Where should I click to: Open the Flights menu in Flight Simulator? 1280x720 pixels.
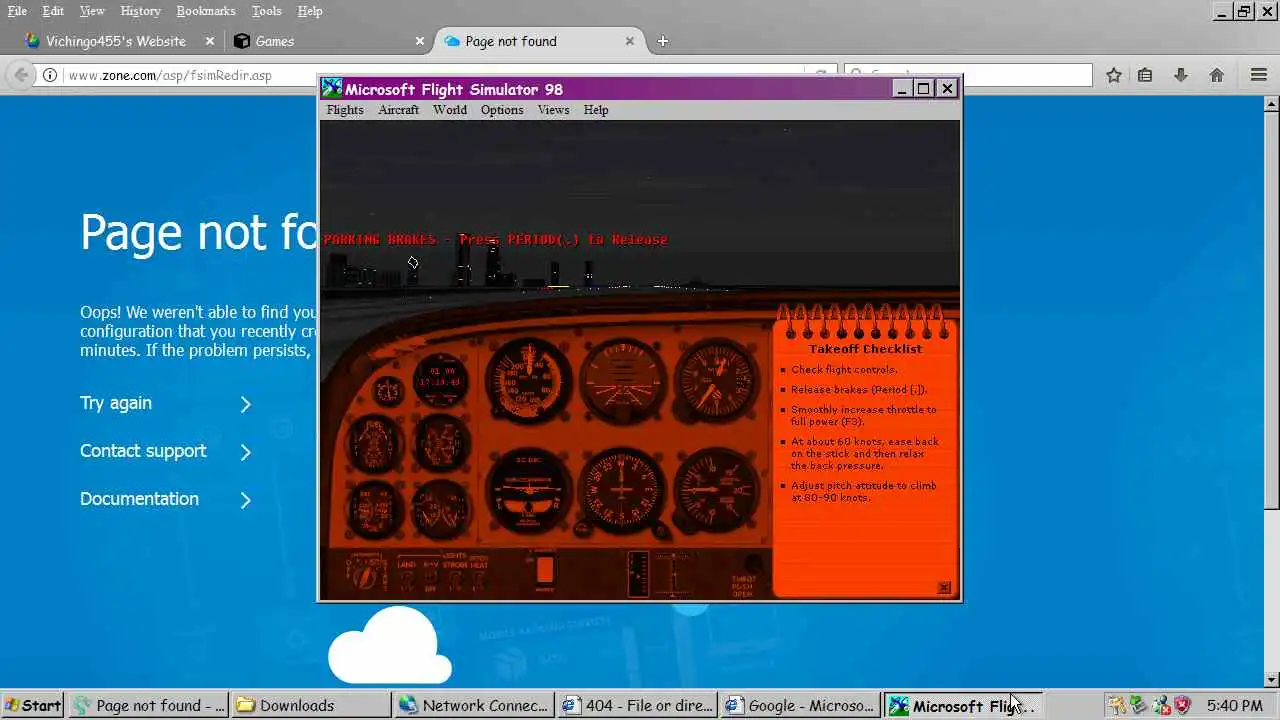click(x=345, y=110)
